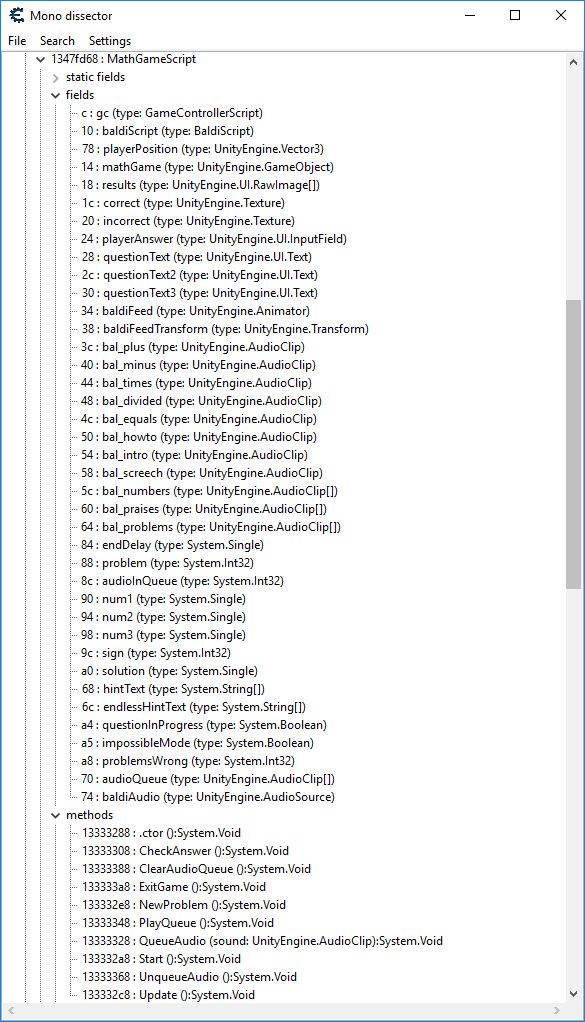The width and height of the screenshot is (585, 1022).
Task: Select the bal_praises AudioClip[] field
Action: tap(204, 509)
